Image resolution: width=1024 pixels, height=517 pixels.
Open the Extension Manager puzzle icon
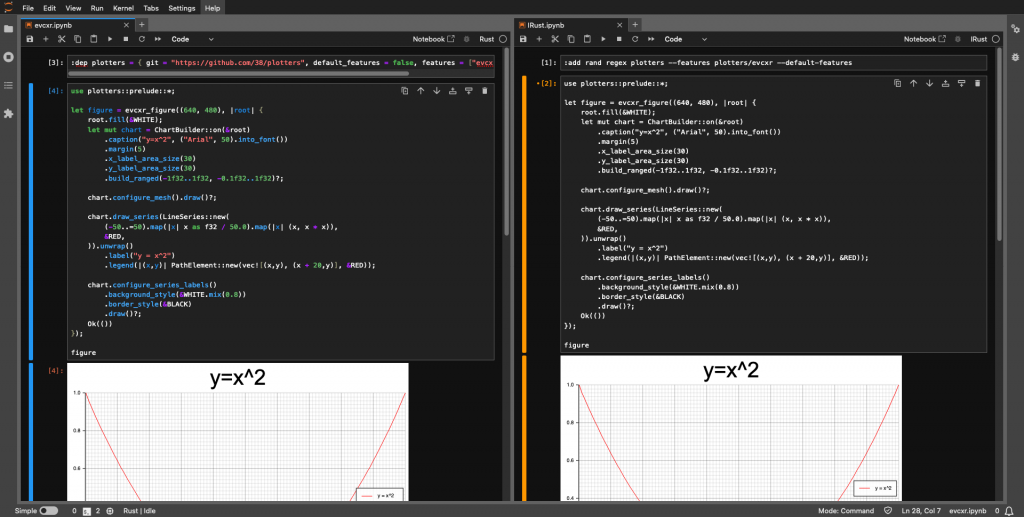(8, 114)
